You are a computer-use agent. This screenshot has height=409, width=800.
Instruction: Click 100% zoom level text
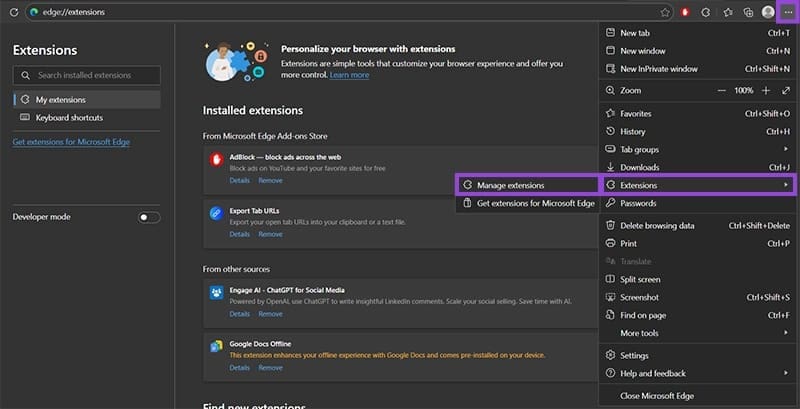[x=743, y=90]
